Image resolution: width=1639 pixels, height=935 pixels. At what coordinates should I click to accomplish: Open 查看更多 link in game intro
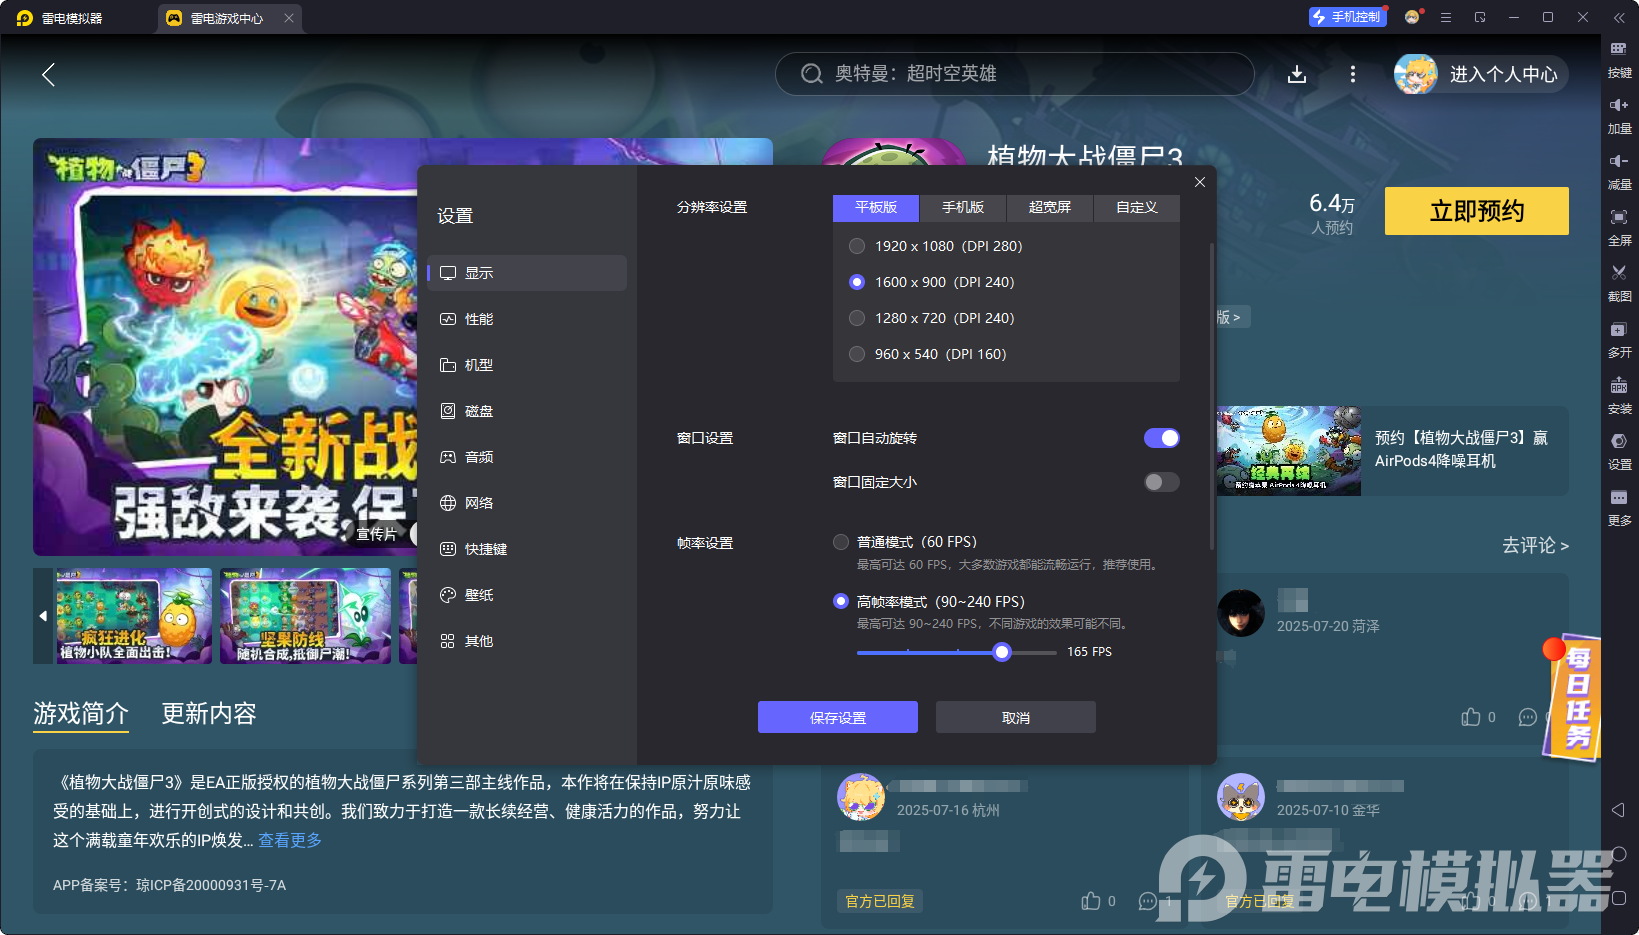pyautogui.click(x=290, y=840)
